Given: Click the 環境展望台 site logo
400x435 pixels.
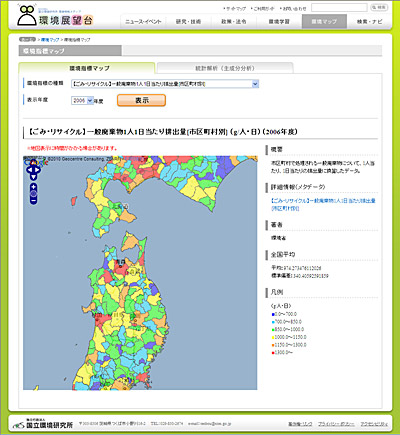Looking at the screenshot, I should (55, 16).
